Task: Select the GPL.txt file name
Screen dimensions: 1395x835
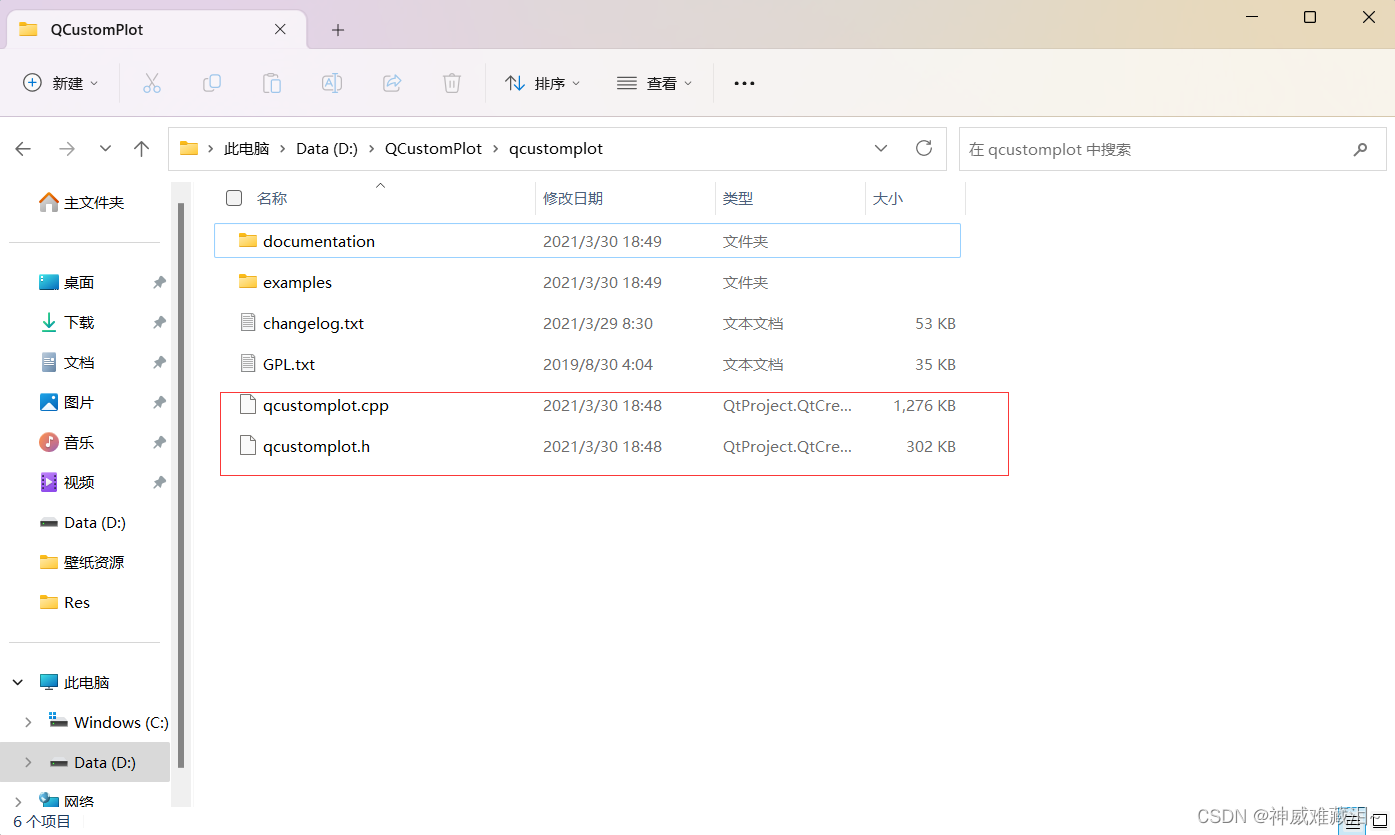Action: pos(289,365)
